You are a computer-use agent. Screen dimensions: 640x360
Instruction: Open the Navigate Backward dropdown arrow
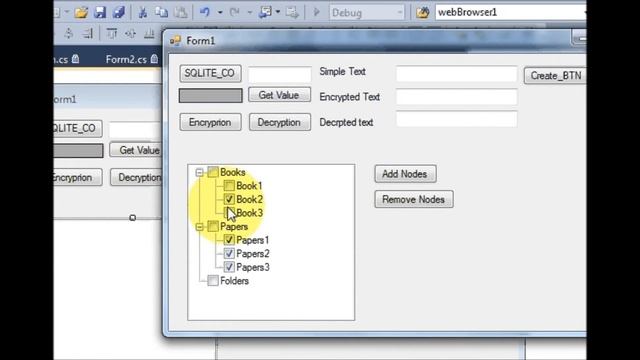tap(278, 13)
